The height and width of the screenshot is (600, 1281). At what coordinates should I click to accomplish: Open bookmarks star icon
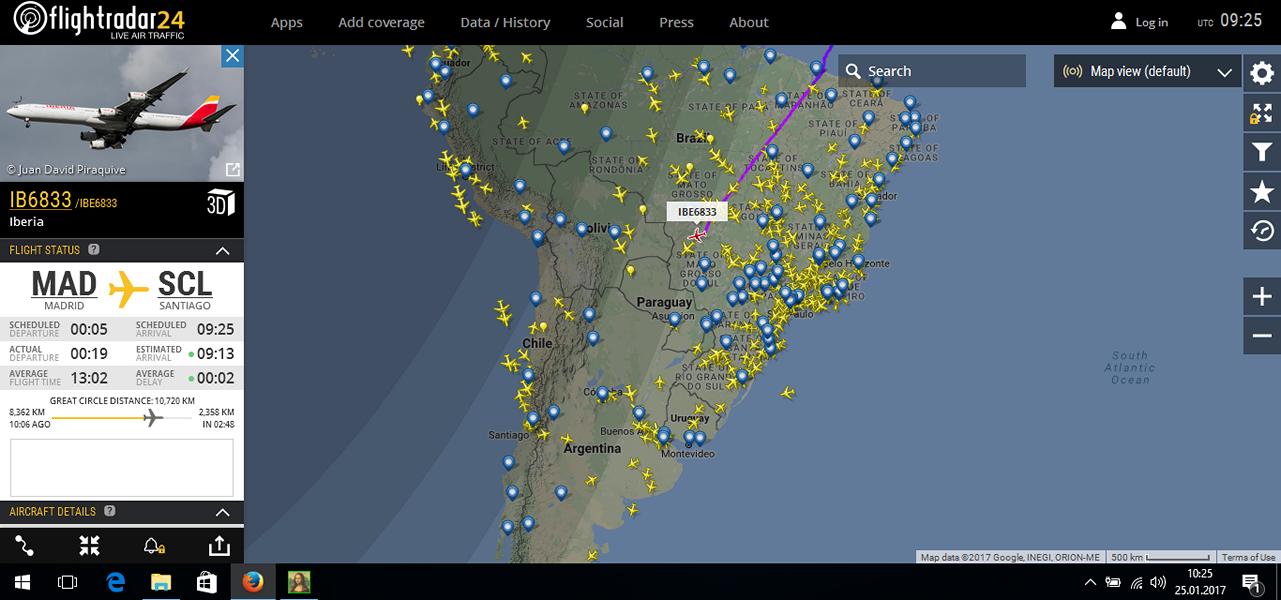click(x=1262, y=192)
